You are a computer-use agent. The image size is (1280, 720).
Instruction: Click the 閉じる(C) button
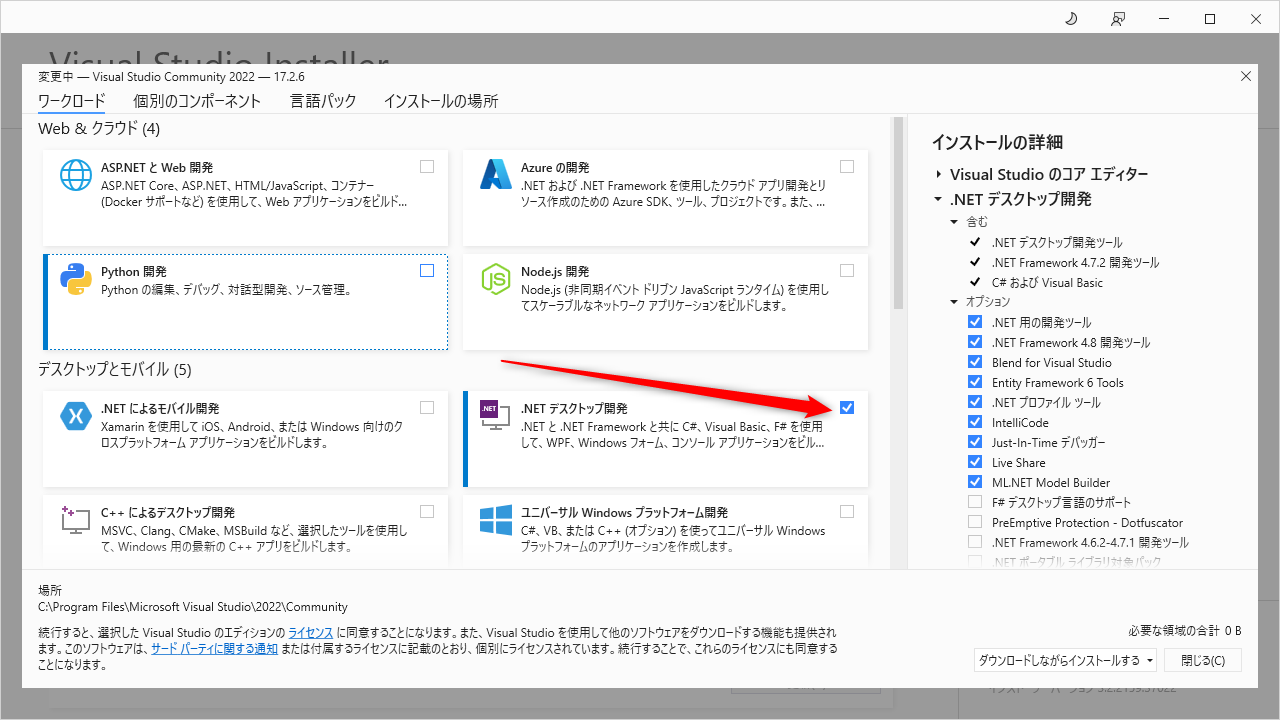pyautogui.click(x=1203, y=660)
